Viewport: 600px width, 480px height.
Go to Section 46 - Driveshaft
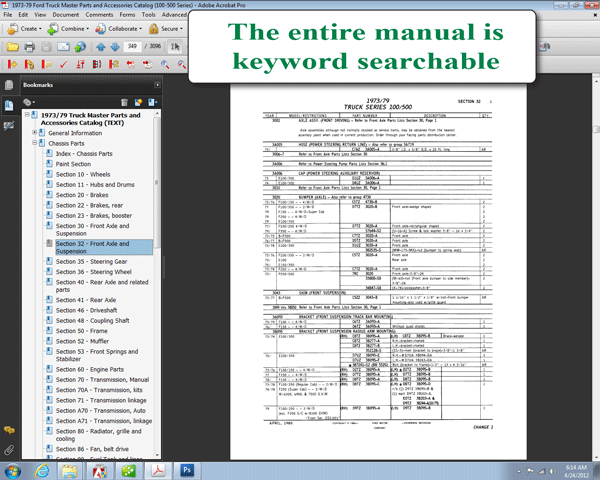(x=86, y=310)
